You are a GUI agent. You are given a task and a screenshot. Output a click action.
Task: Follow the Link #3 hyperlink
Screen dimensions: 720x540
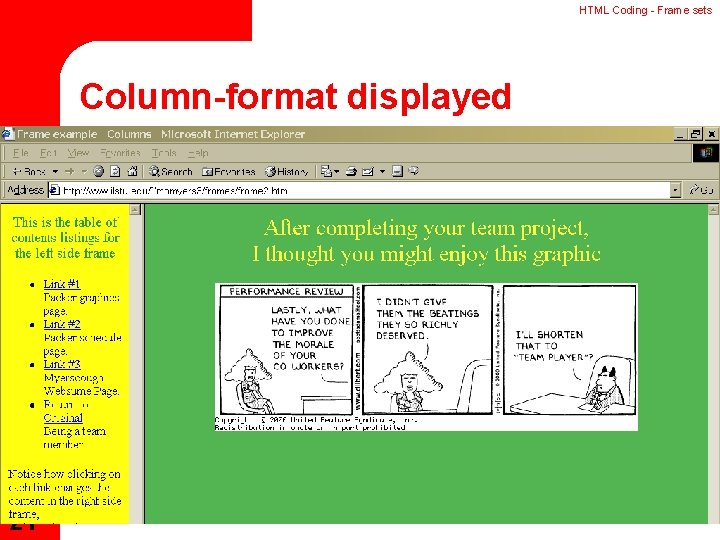[62, 364]
